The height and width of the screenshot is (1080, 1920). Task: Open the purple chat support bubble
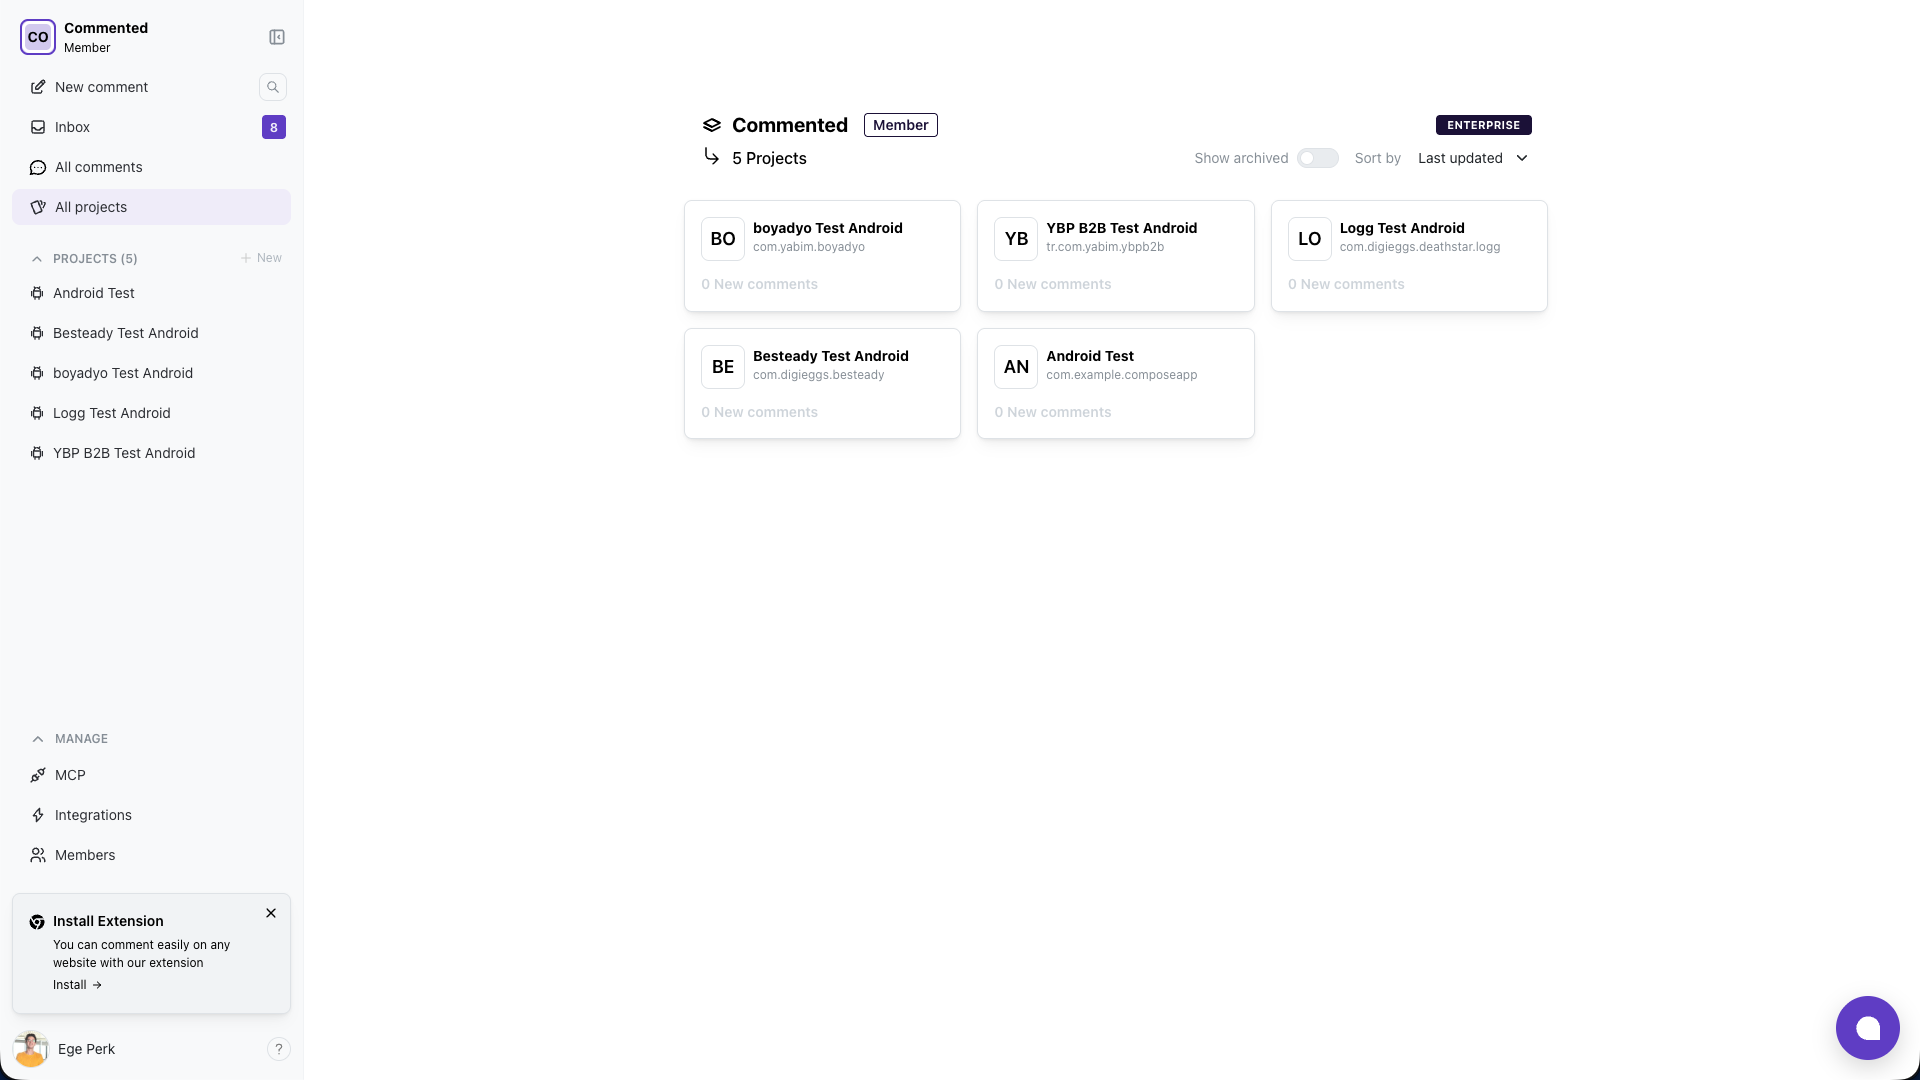pyautogui.click(x=1867, y=1028)
